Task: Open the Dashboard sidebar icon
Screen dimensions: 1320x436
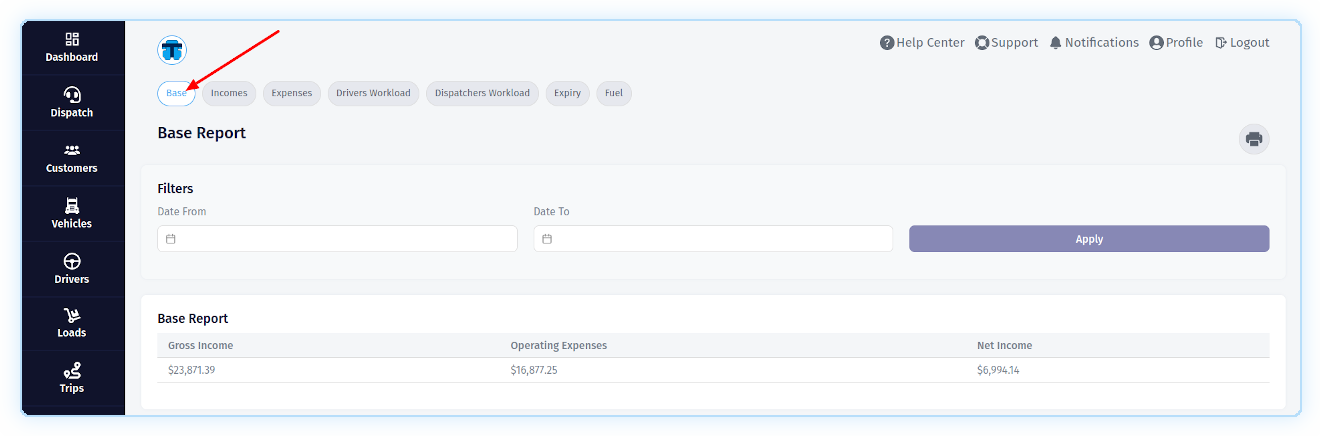Action: click(x=72, y=40)
